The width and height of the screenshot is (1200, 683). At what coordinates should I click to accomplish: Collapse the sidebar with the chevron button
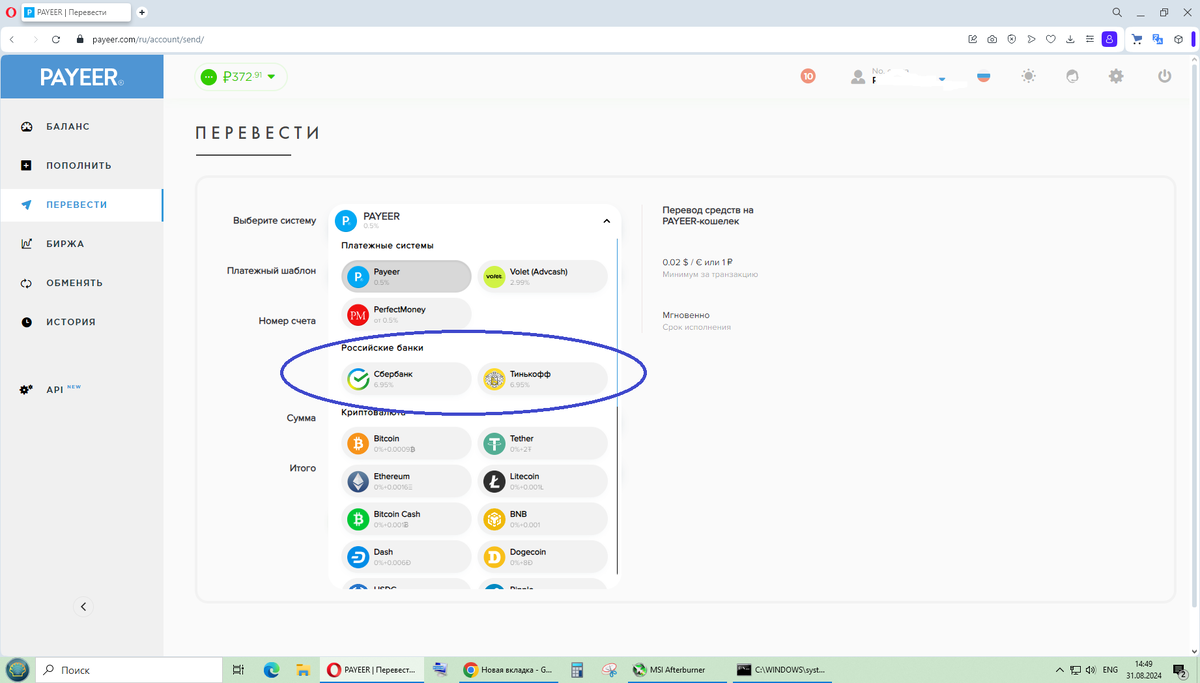84,606
